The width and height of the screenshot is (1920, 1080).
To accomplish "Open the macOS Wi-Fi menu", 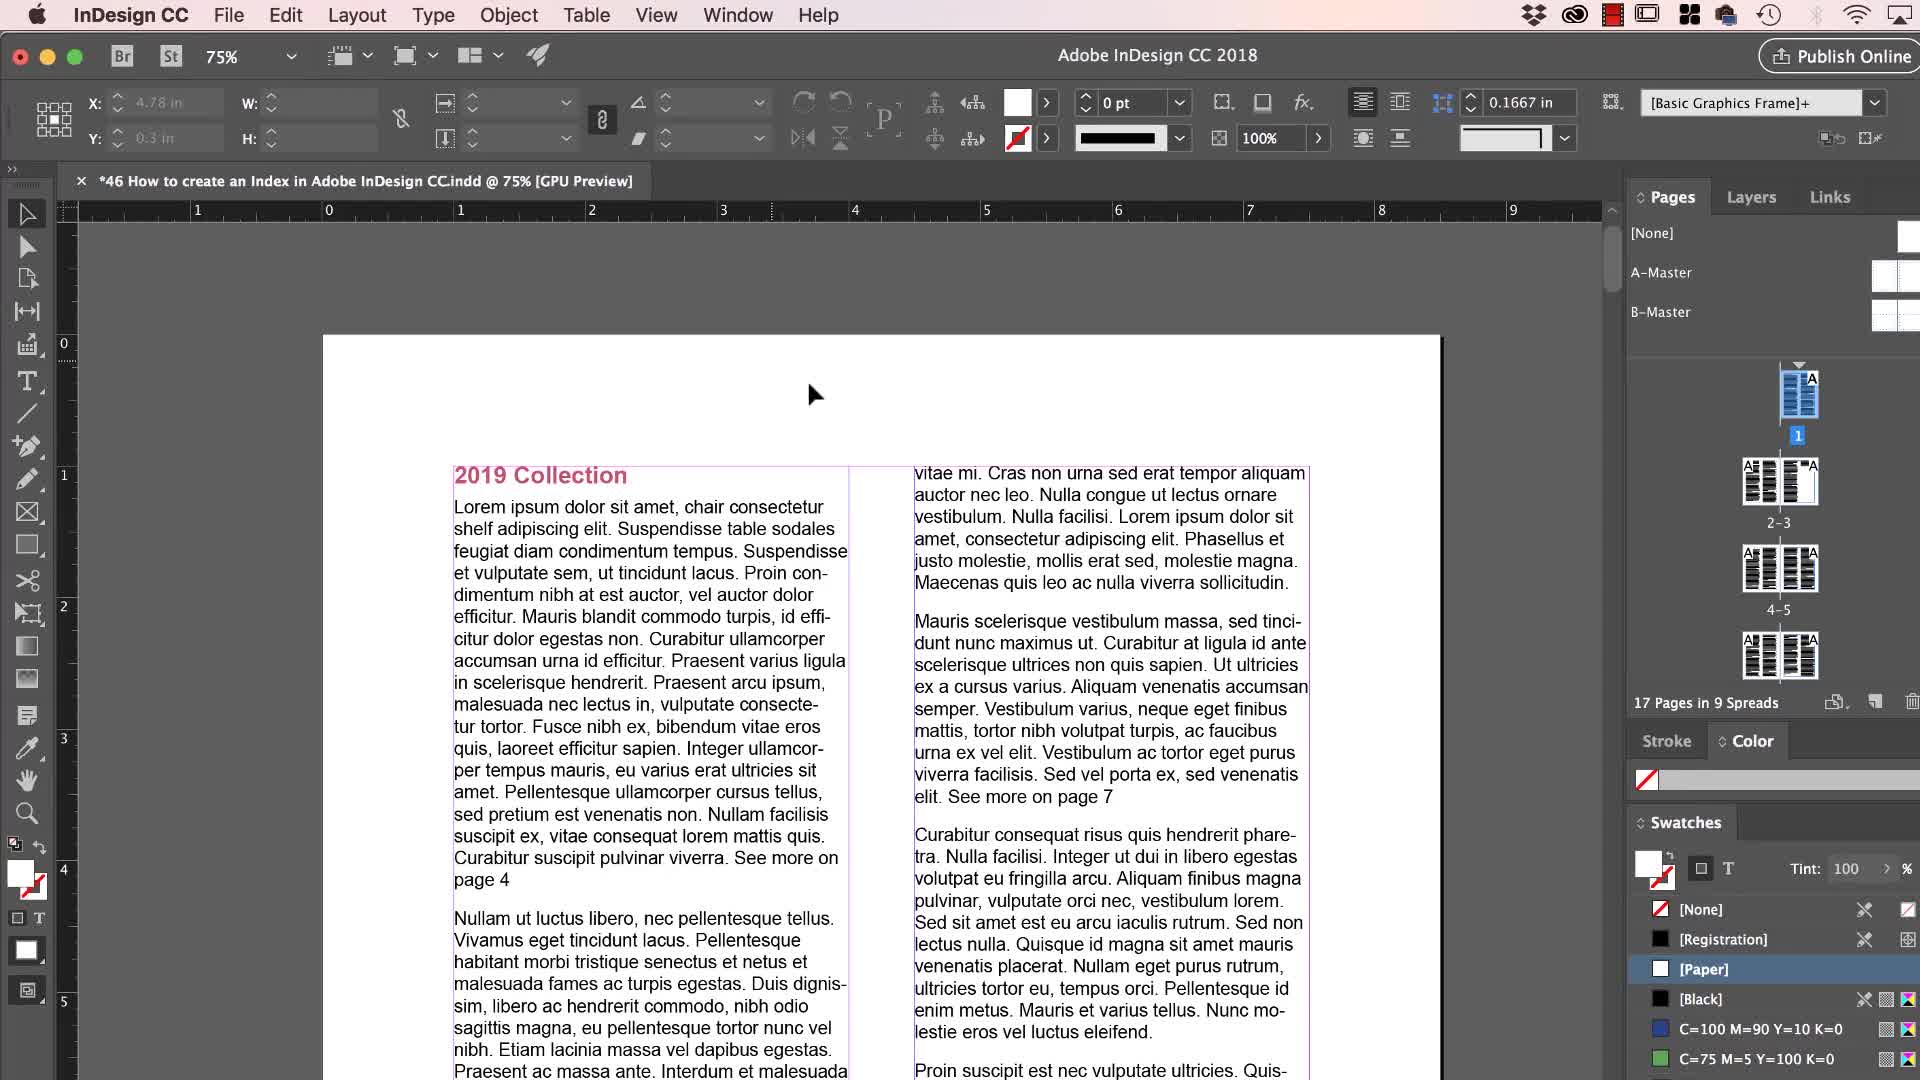I will 1856,15.
